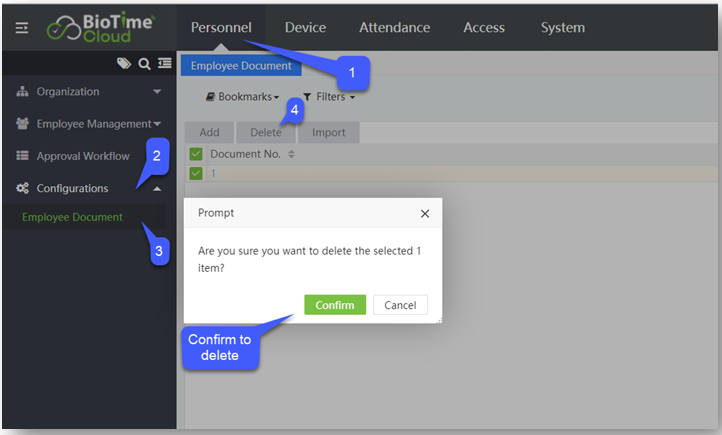Image resolution: width=722 pixels, height=435 pixels.
Task: Click the Document No. sort arrows
Action: click(x=292, y=154)
